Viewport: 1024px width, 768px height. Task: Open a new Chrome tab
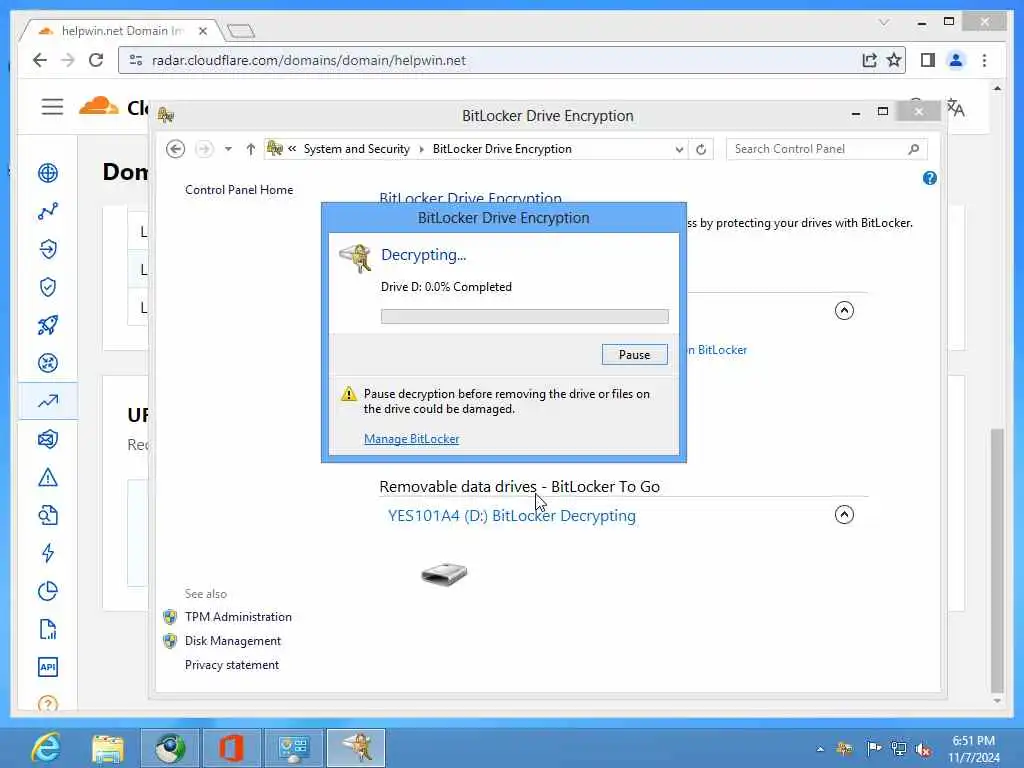click(241, 31)
